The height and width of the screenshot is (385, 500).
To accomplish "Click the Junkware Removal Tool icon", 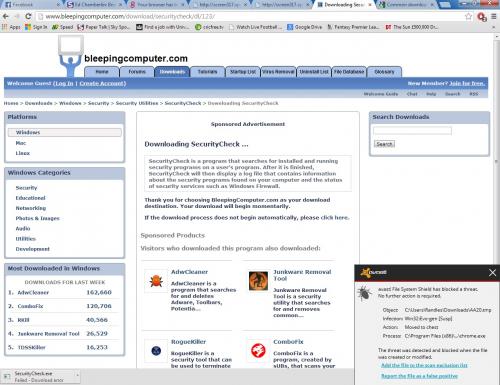I will tap(258, 281).
